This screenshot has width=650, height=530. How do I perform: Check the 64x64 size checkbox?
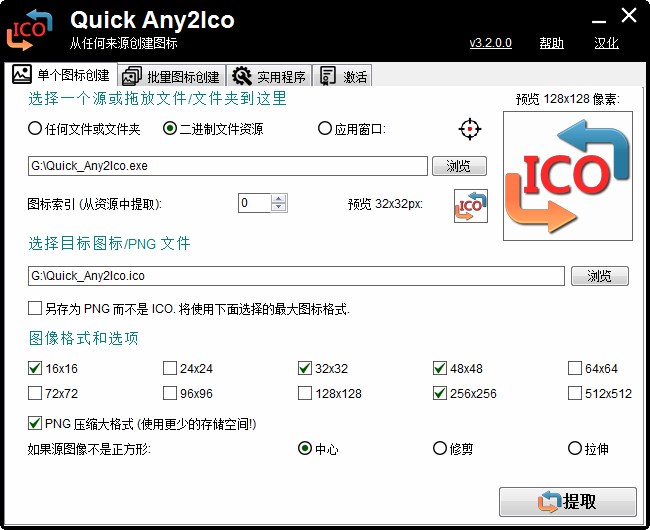pyautogui.click(x=575, y=368)
